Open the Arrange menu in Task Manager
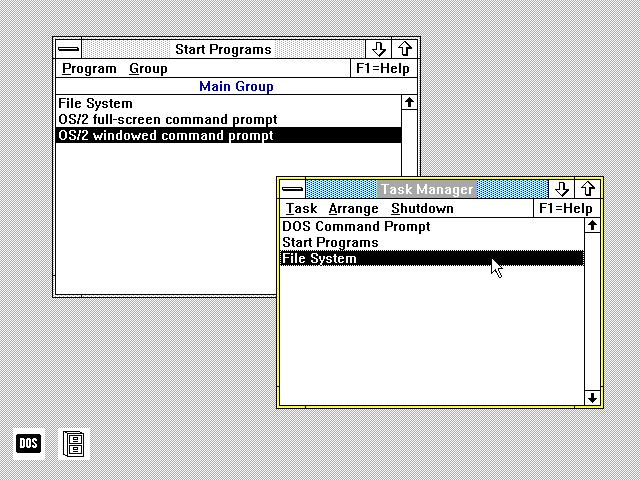640x480 pixels. point(353,209)
